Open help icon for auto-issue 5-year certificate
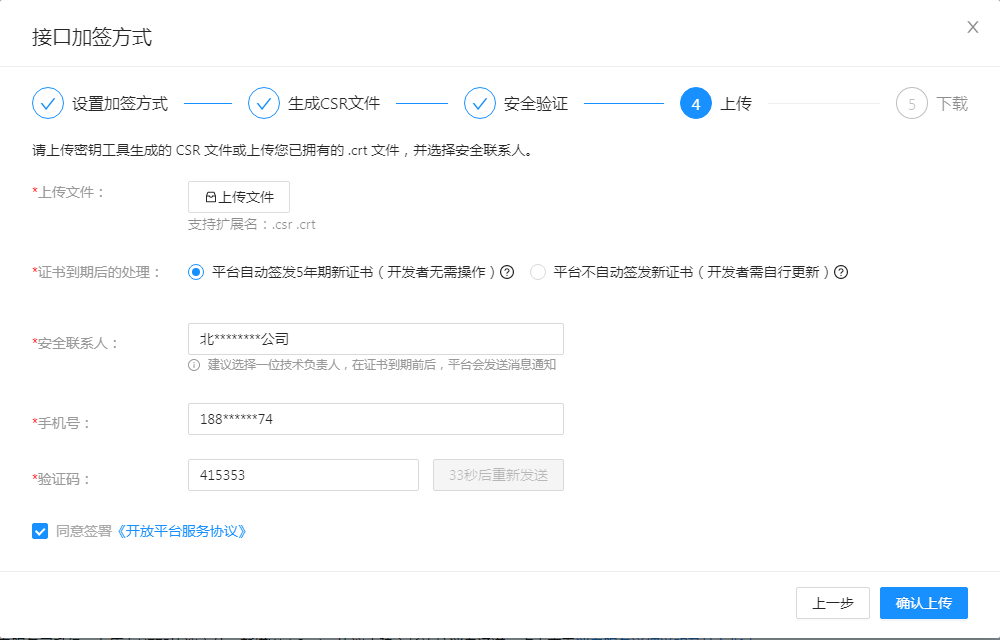Image resolution: width=1000 pixels, height=640 pixels. click(507, 272)
